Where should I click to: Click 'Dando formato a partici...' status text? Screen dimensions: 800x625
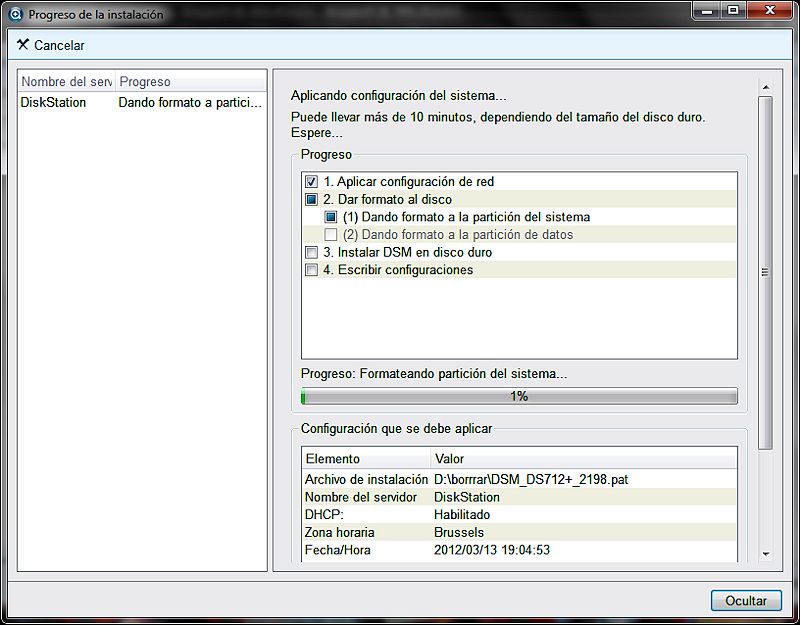point(190,103)
